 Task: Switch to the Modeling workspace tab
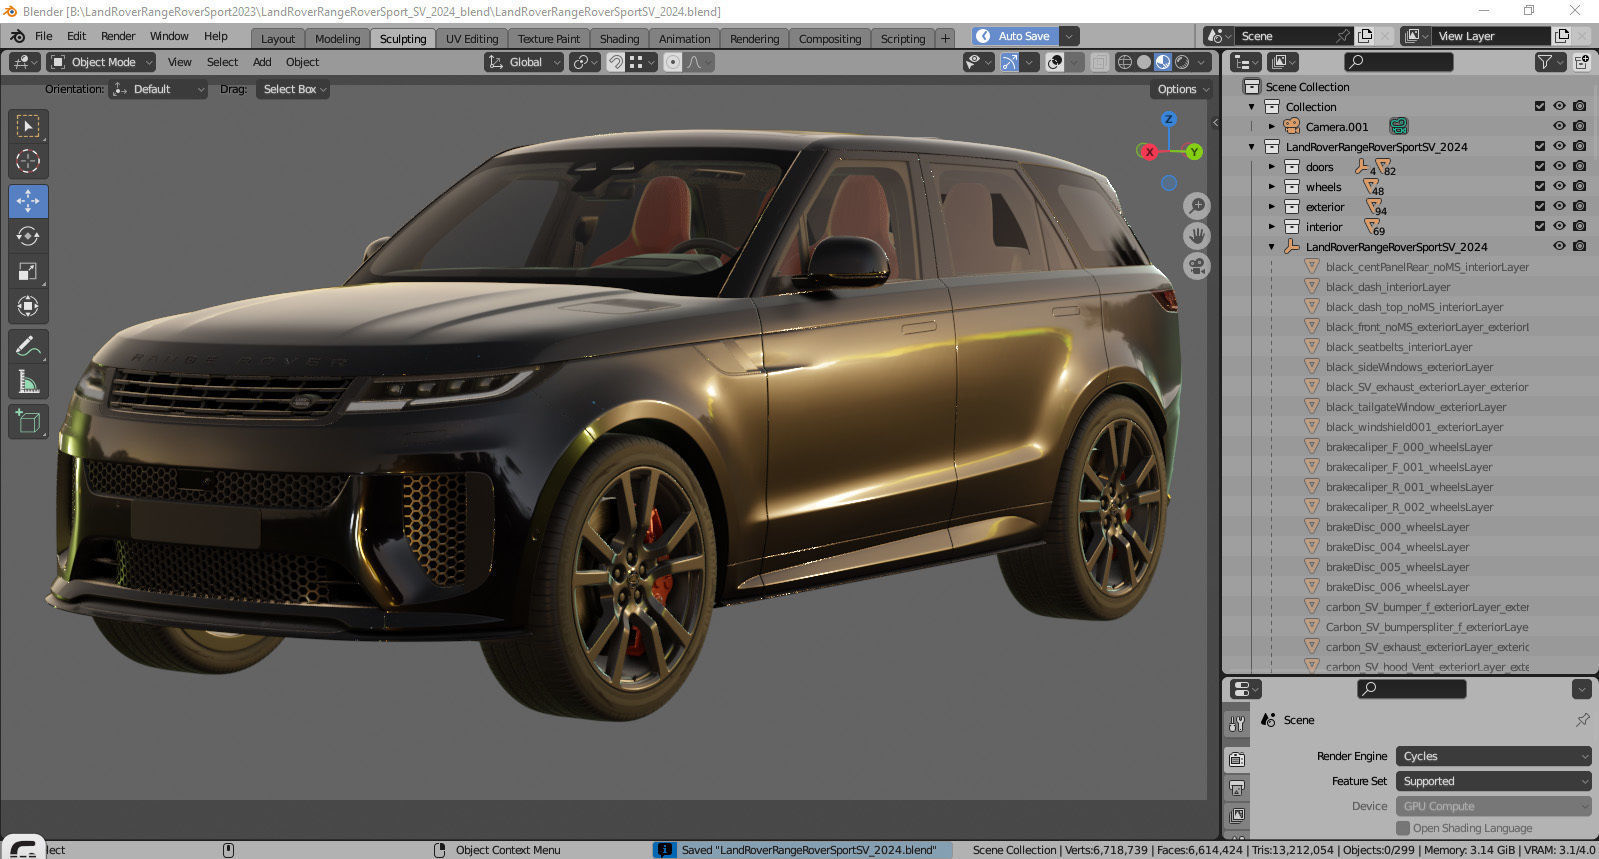337,39
